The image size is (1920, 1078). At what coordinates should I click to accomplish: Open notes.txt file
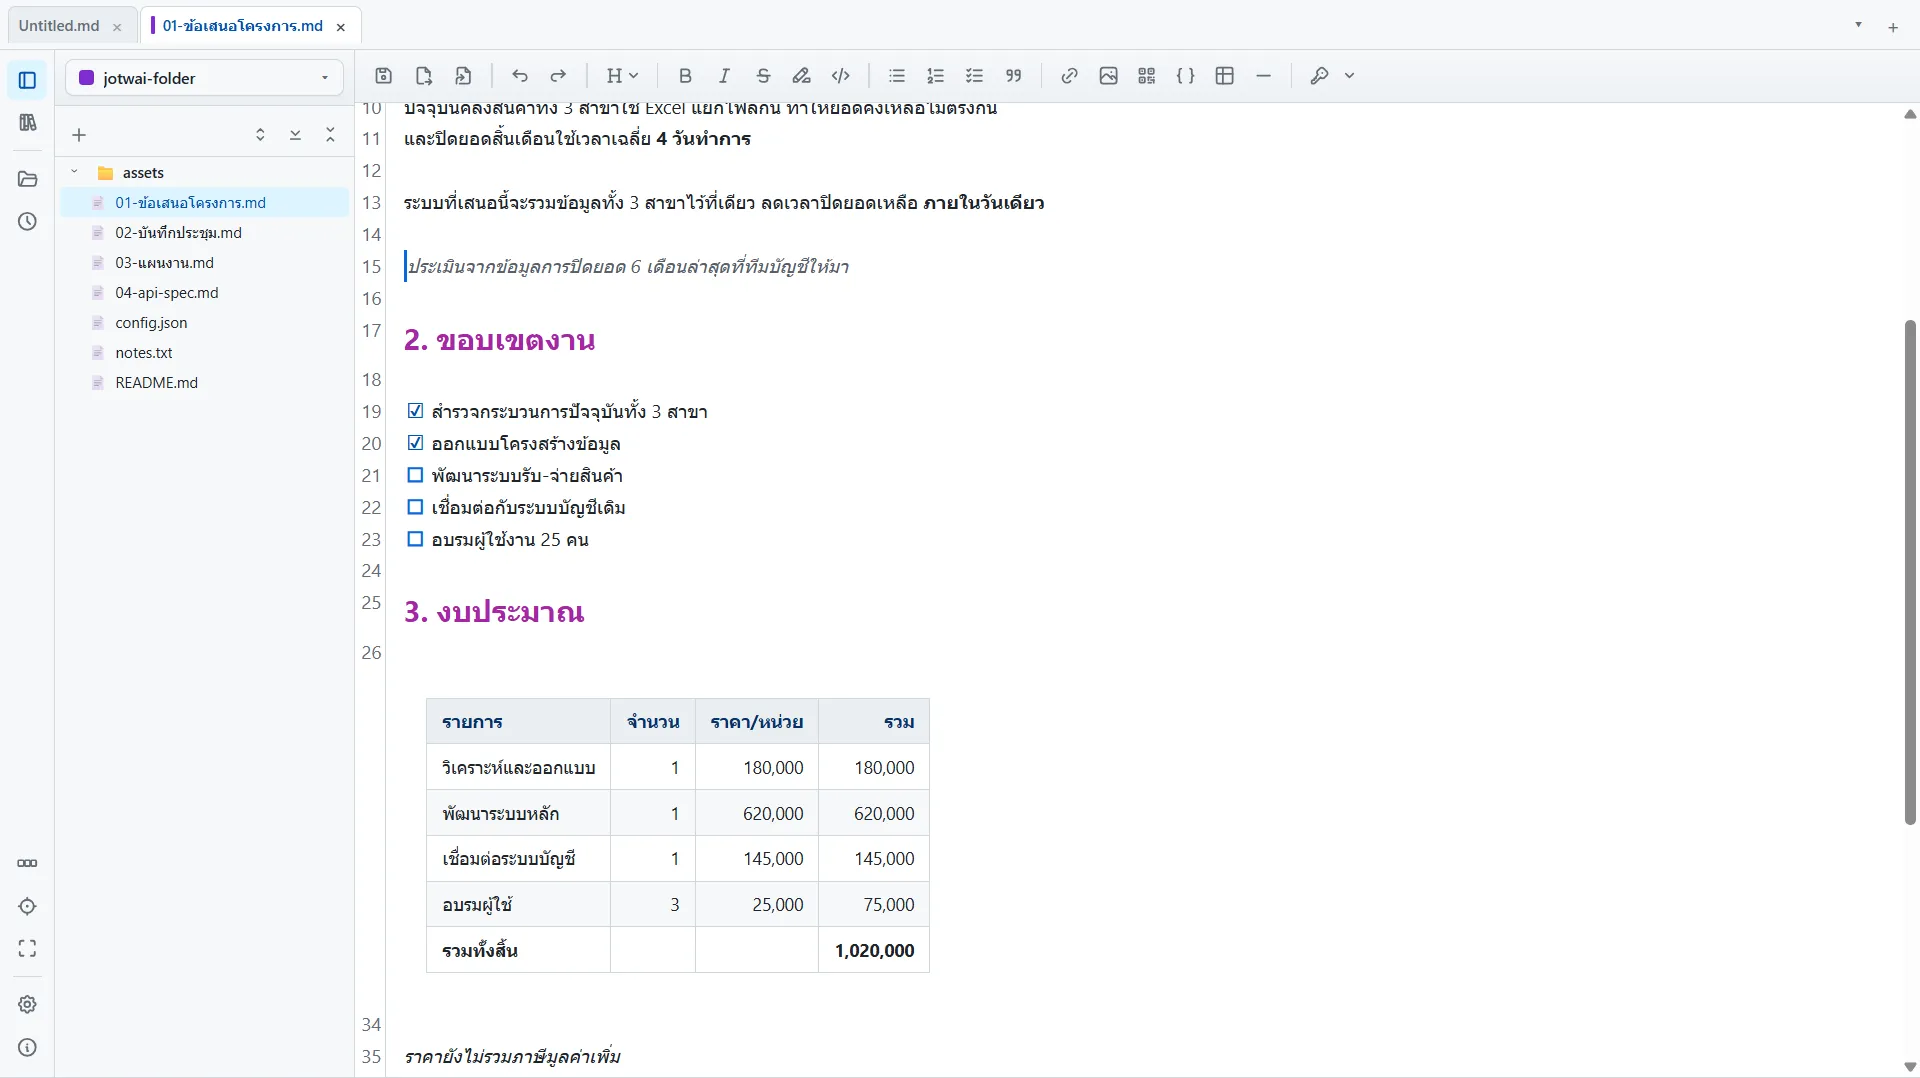(x=204, y=353)
